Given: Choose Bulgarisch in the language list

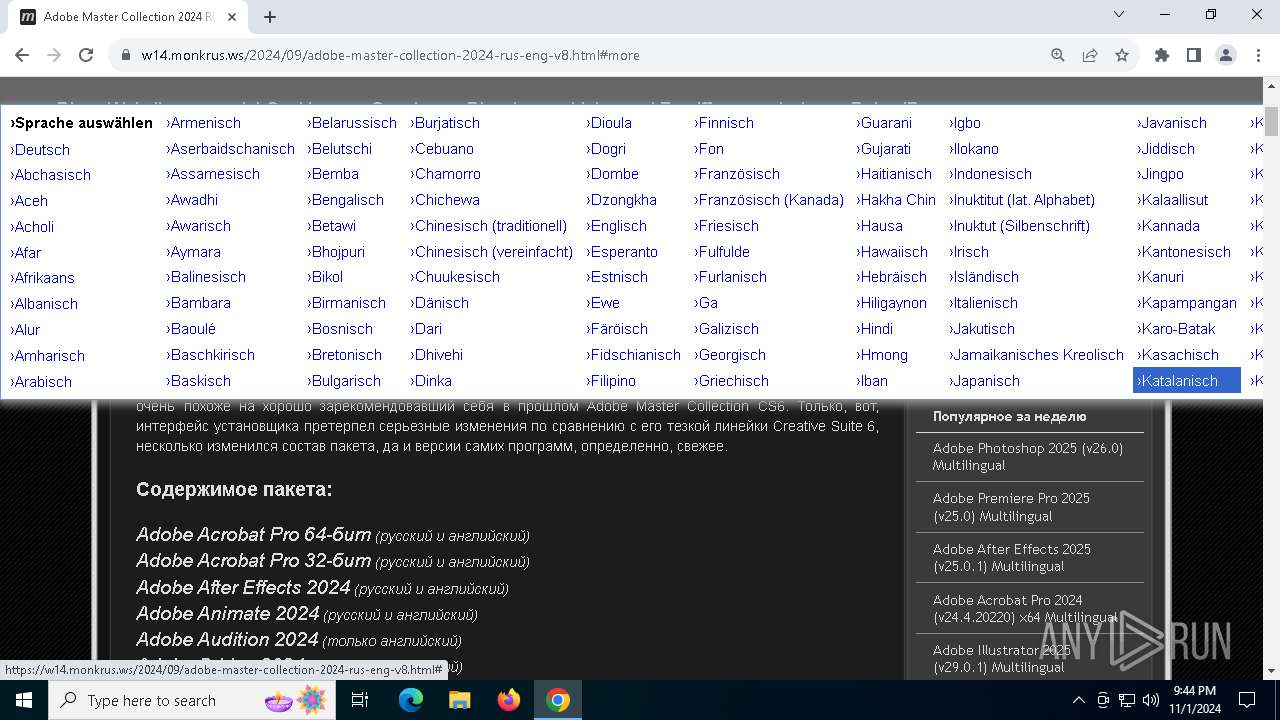Looking at the screenshot, I should 344,381.
